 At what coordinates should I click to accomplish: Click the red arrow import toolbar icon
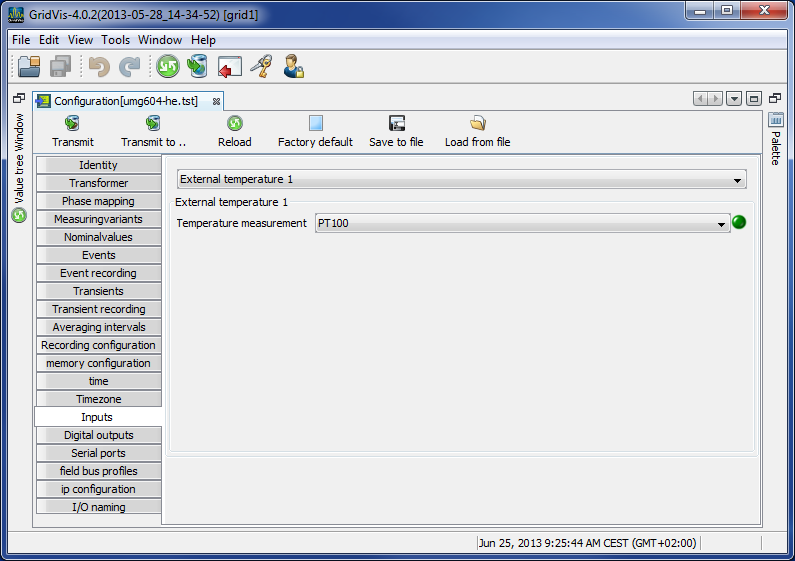tap(230, 67)
